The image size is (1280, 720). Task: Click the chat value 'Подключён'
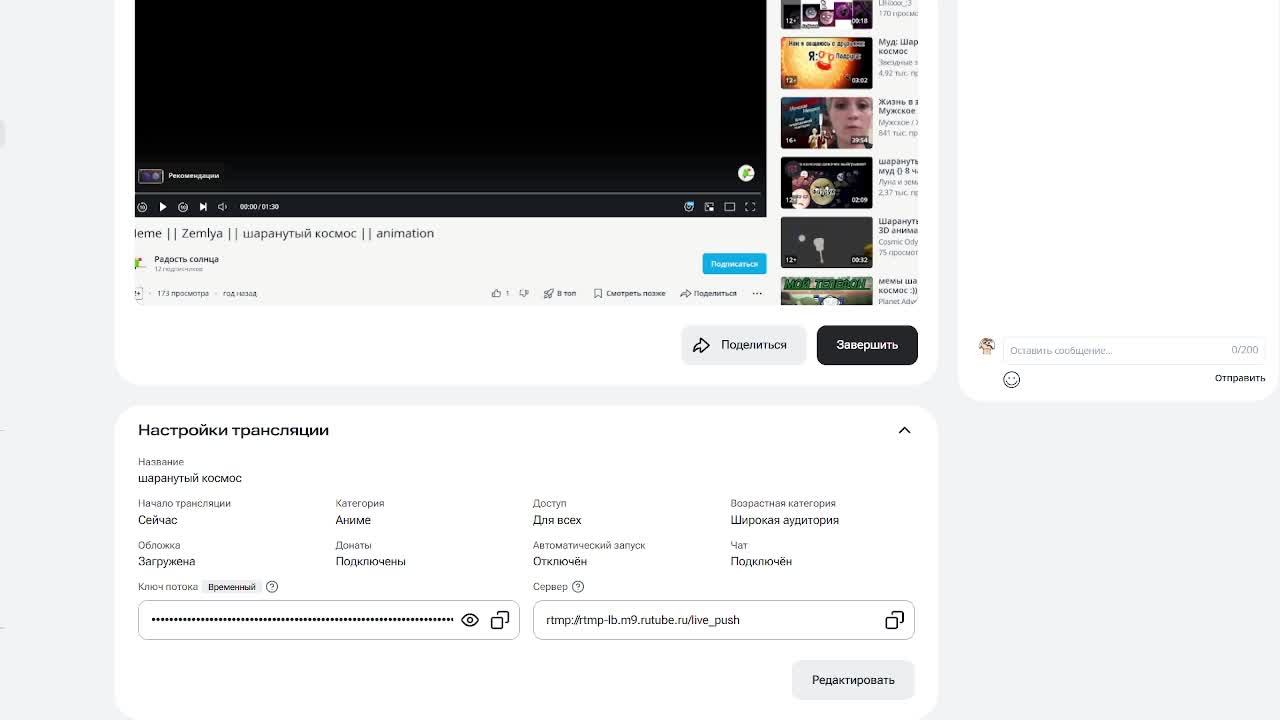tap(761, 562)
